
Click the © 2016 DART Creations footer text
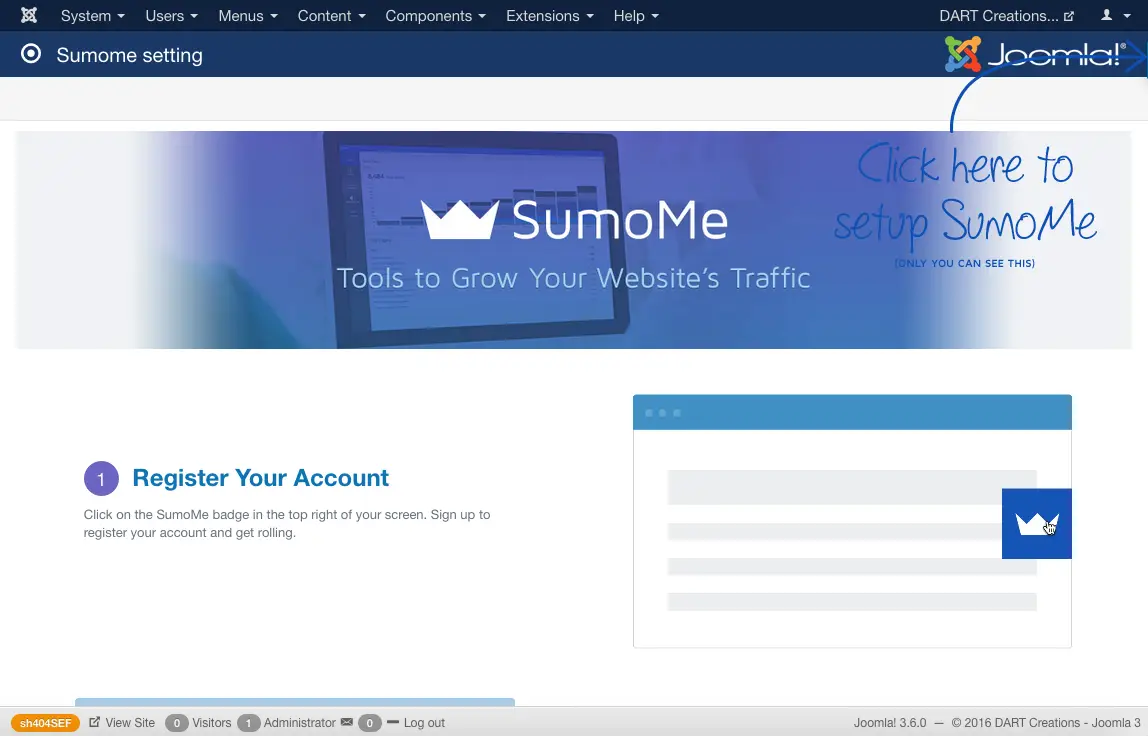[x=1046, y=723]
